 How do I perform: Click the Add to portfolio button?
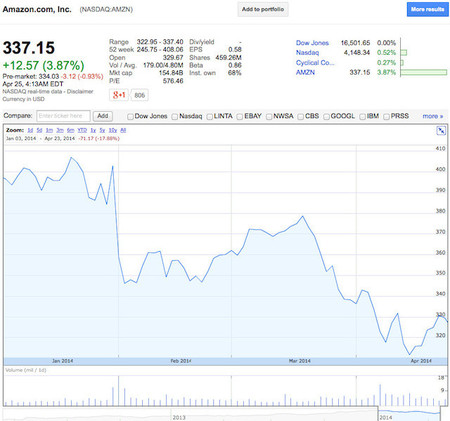[263, 9]
